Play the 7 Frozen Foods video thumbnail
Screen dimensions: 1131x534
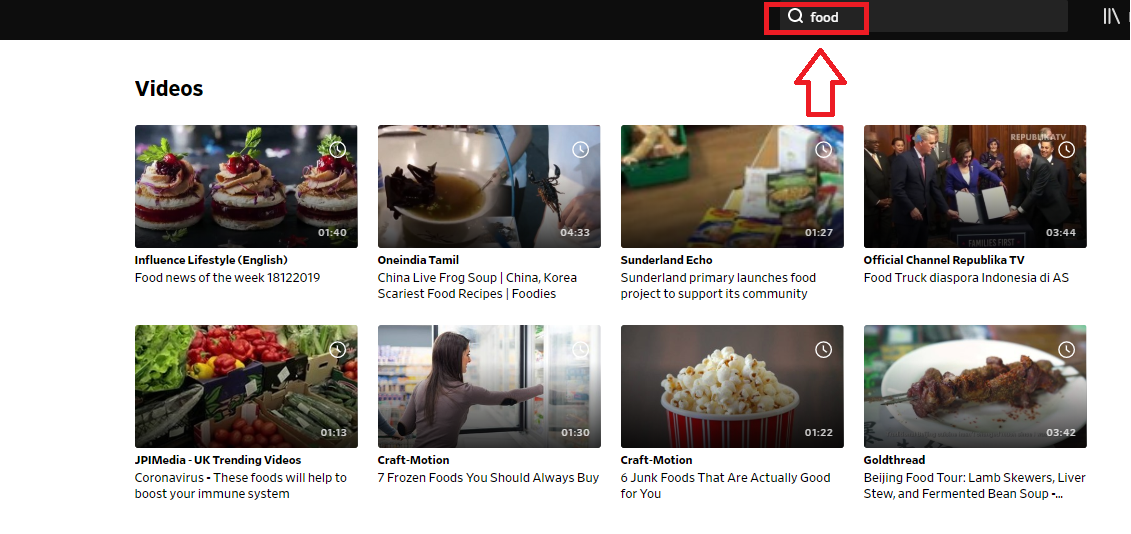[489, 386]
